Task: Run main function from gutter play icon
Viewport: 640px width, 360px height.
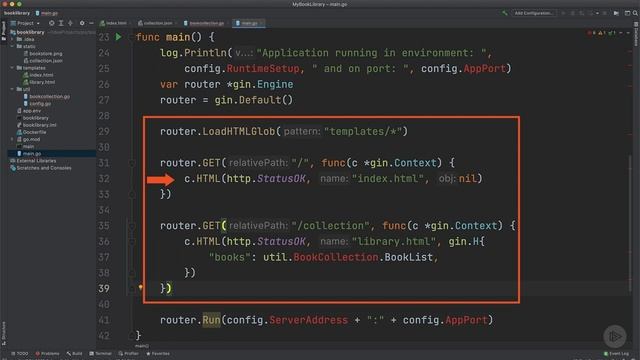Action: 118,37
